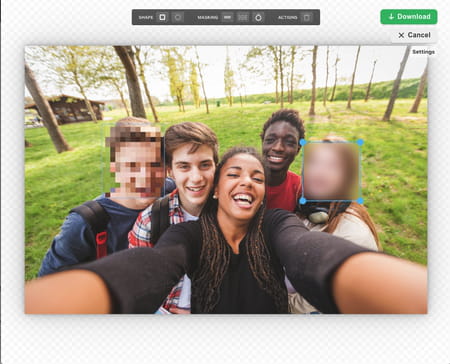Viewport: 450px width, 364px height.
Task: Click the ACTIONS label in toolbar
Action: pos(287,17)
